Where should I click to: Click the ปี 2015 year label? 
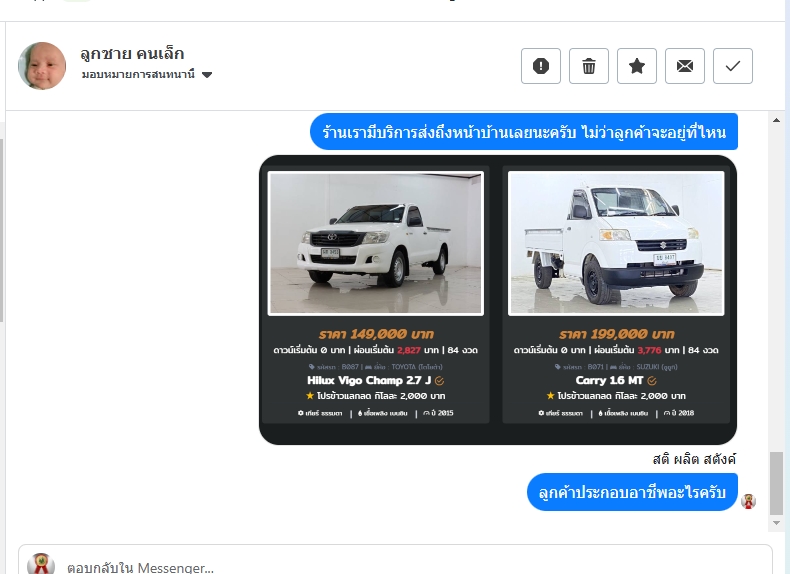(x=438, y=413)
